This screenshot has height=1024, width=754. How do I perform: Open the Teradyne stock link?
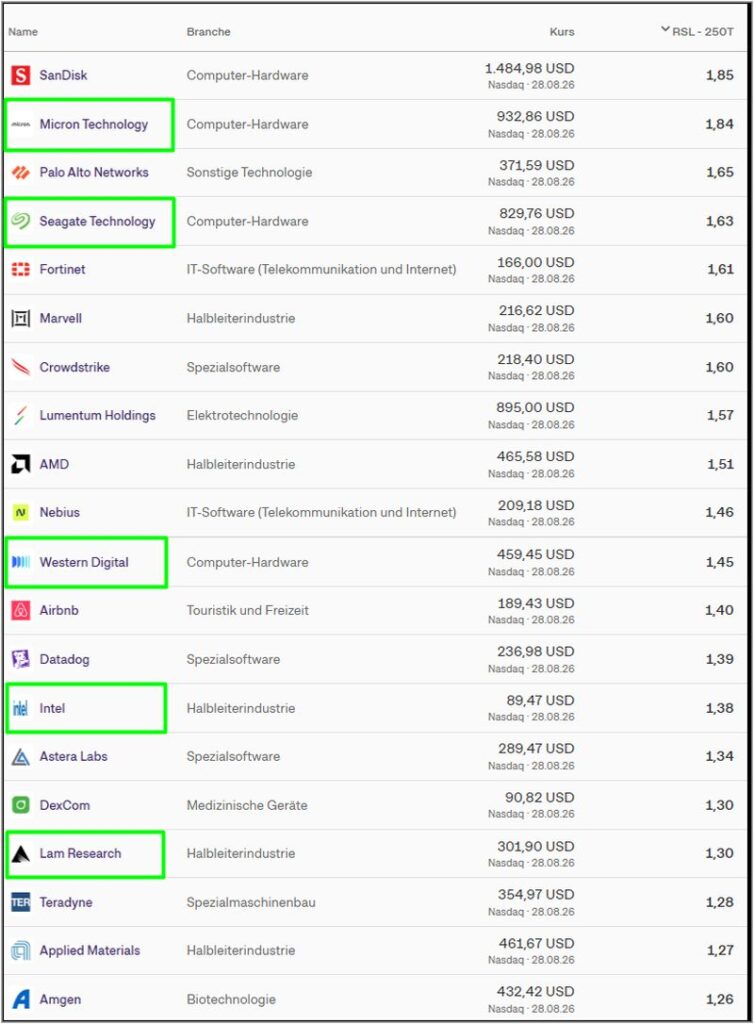tap(66, 903)
